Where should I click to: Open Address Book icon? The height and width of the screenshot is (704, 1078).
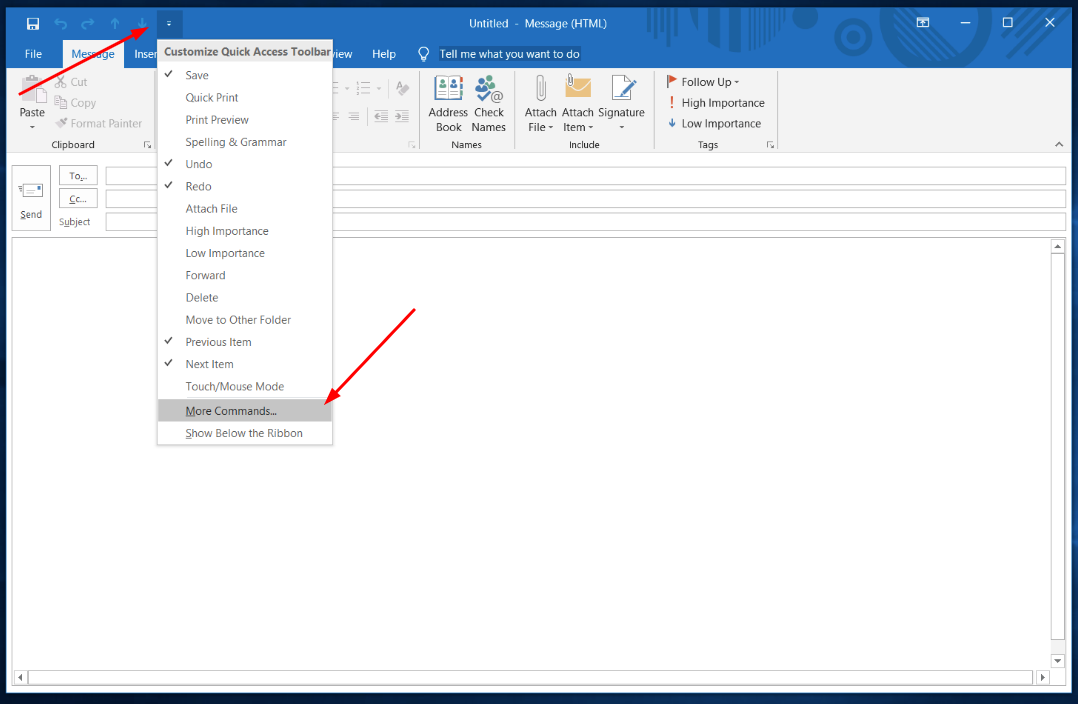coord(448,89)
